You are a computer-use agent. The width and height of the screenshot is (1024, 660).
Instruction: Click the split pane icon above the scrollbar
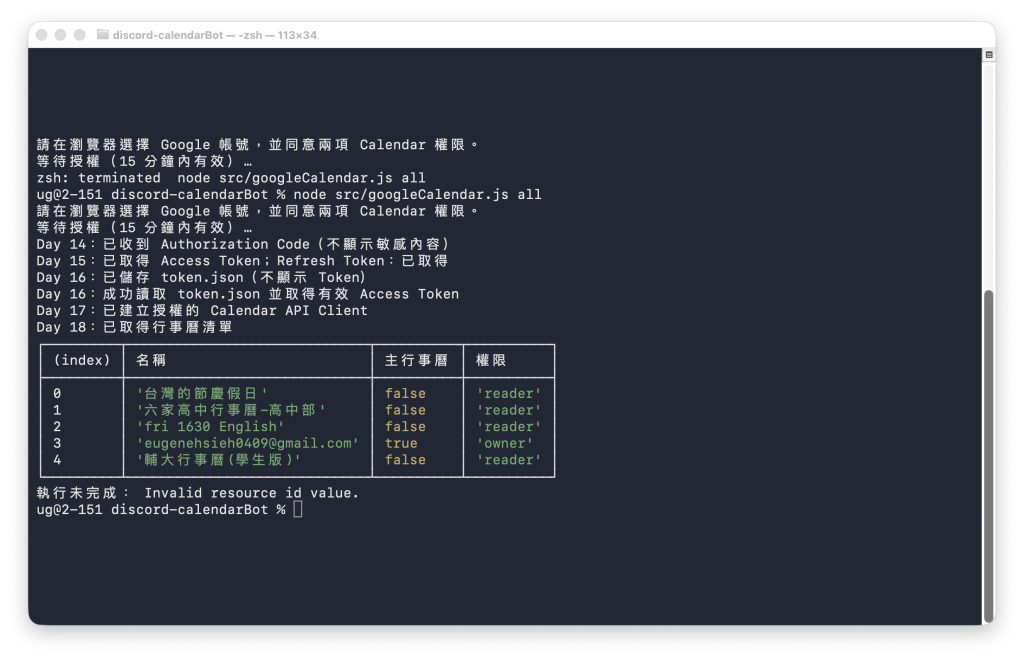pos(989,55)
